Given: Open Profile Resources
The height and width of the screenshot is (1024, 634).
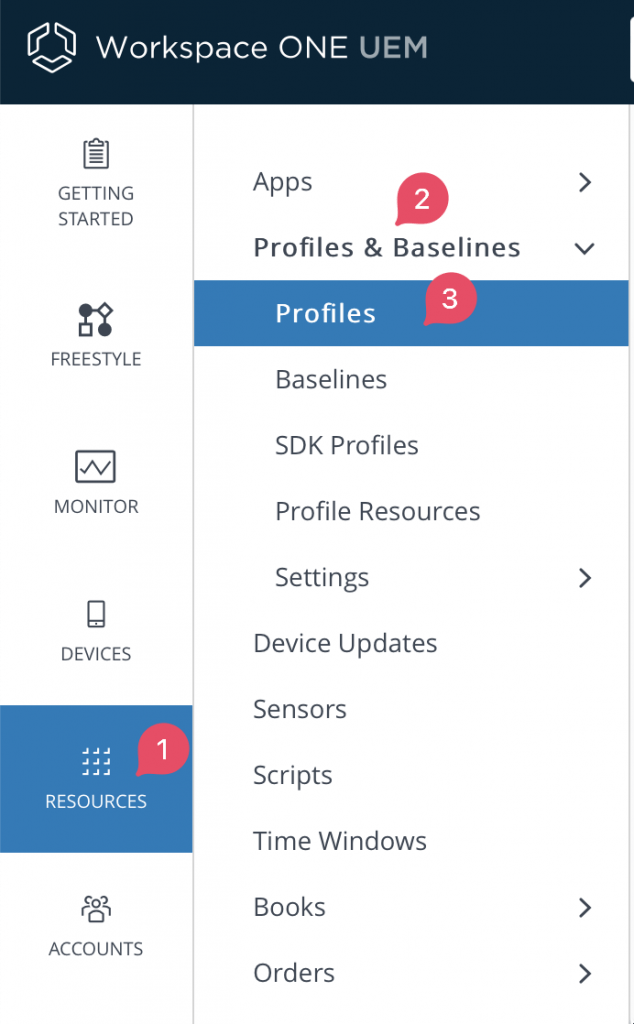Looking at the screenshot, I should click(x=376, y=511).
